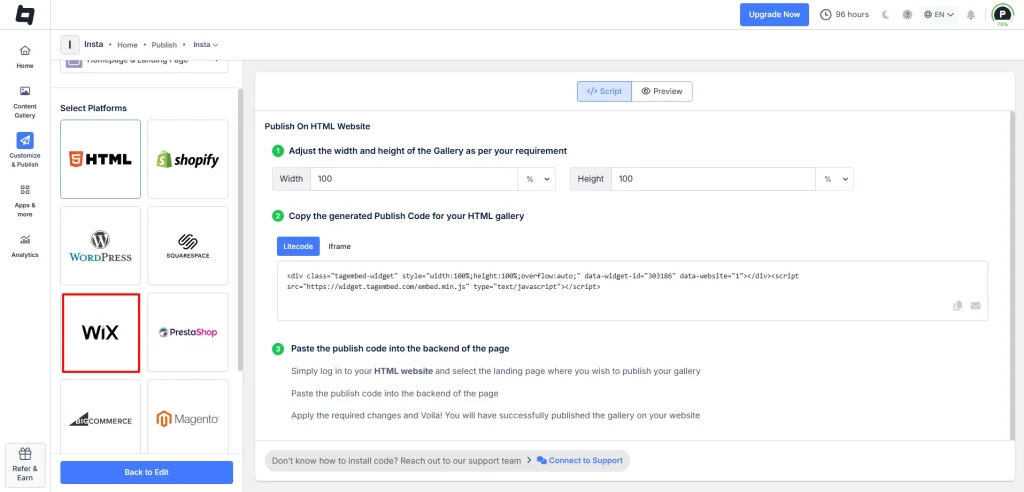Click the 96 hours clock indicator
Screen dimensions: 1024x492
pos(844,14)
